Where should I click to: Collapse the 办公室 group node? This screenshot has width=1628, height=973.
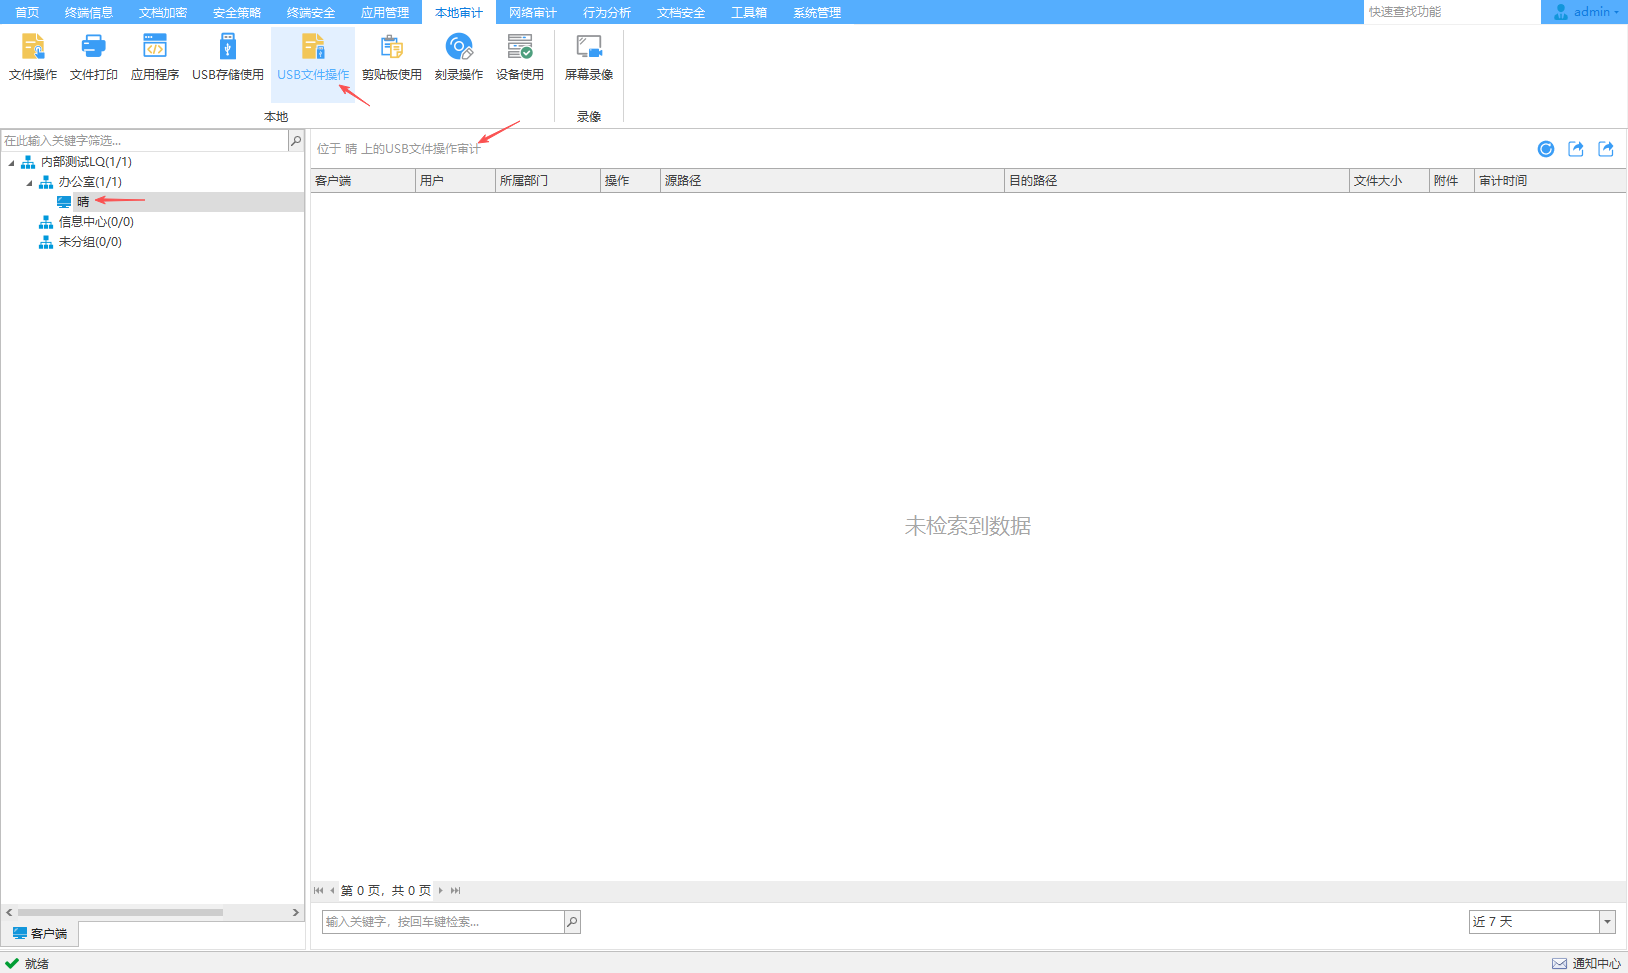coord(29,182)
